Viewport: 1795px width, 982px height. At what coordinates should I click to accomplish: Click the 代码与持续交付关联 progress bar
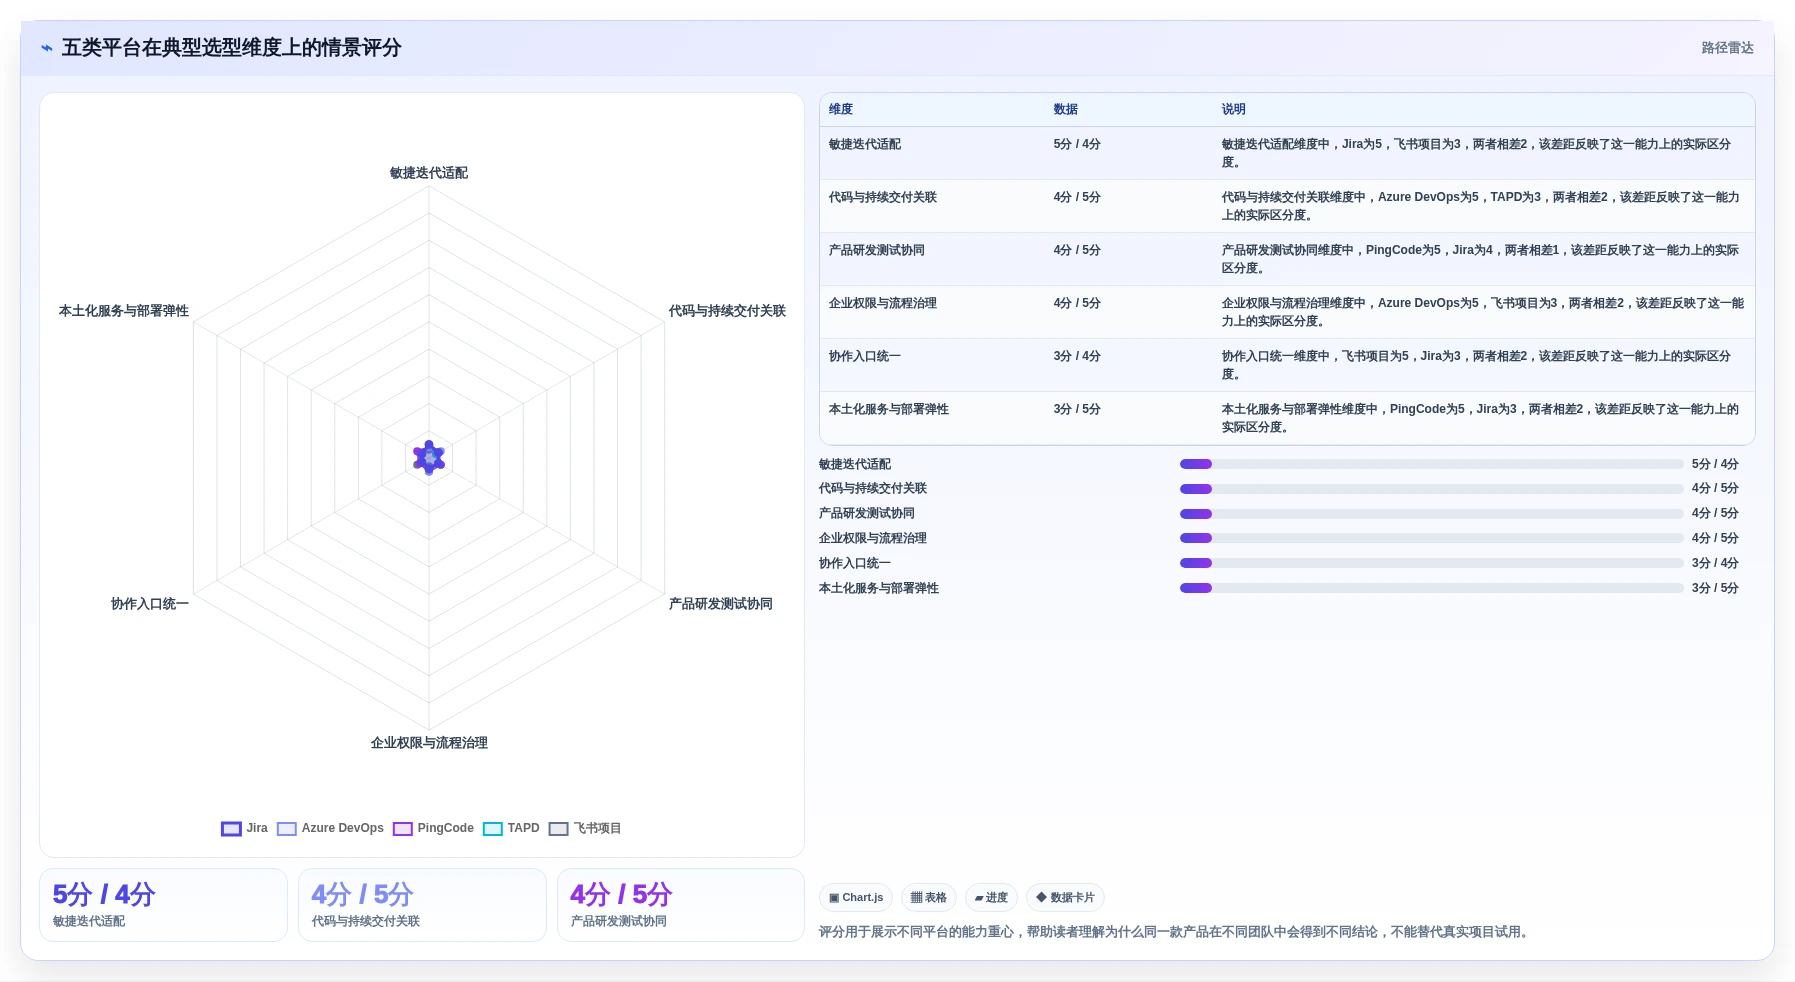pos(1431,489)
